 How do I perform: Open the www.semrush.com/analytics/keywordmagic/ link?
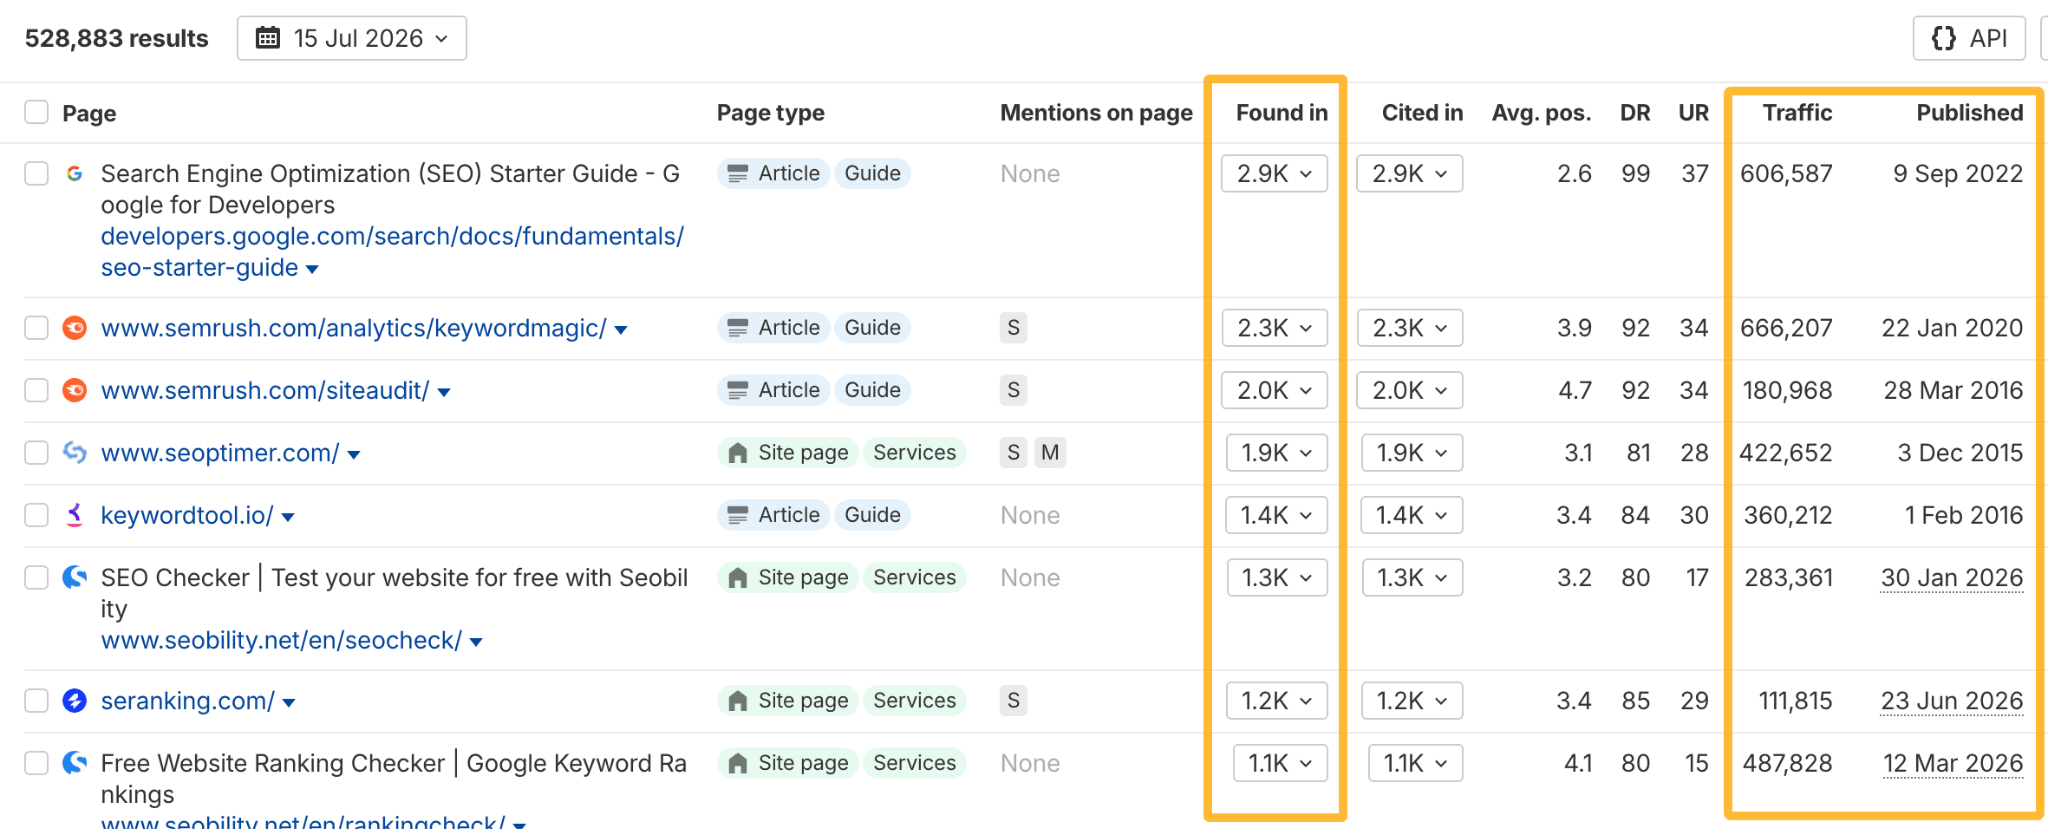[353, 328]
